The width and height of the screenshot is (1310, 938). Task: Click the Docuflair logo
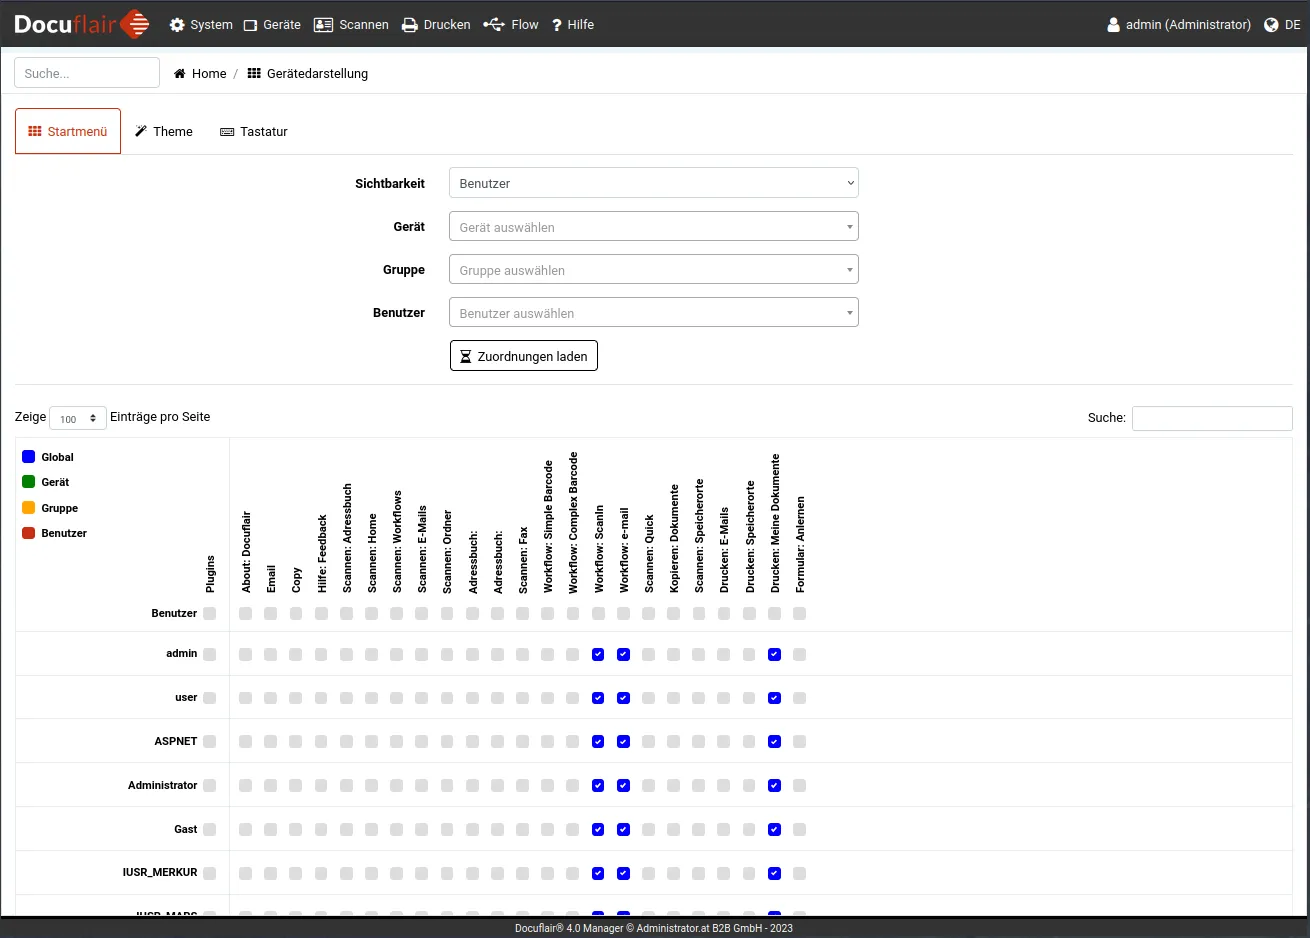82,24
